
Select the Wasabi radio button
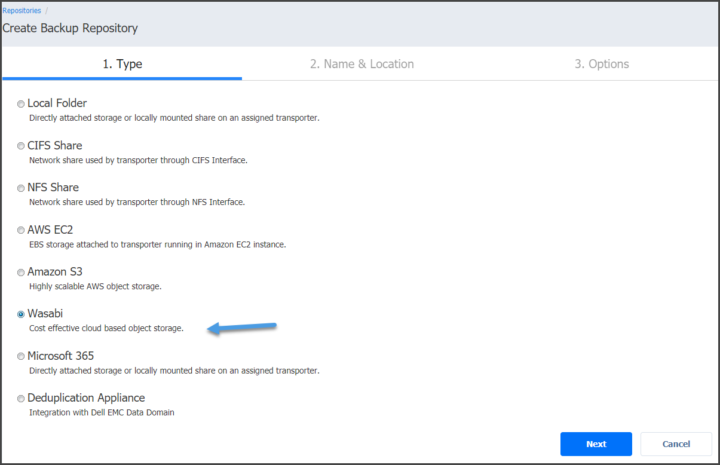[21, 314]
